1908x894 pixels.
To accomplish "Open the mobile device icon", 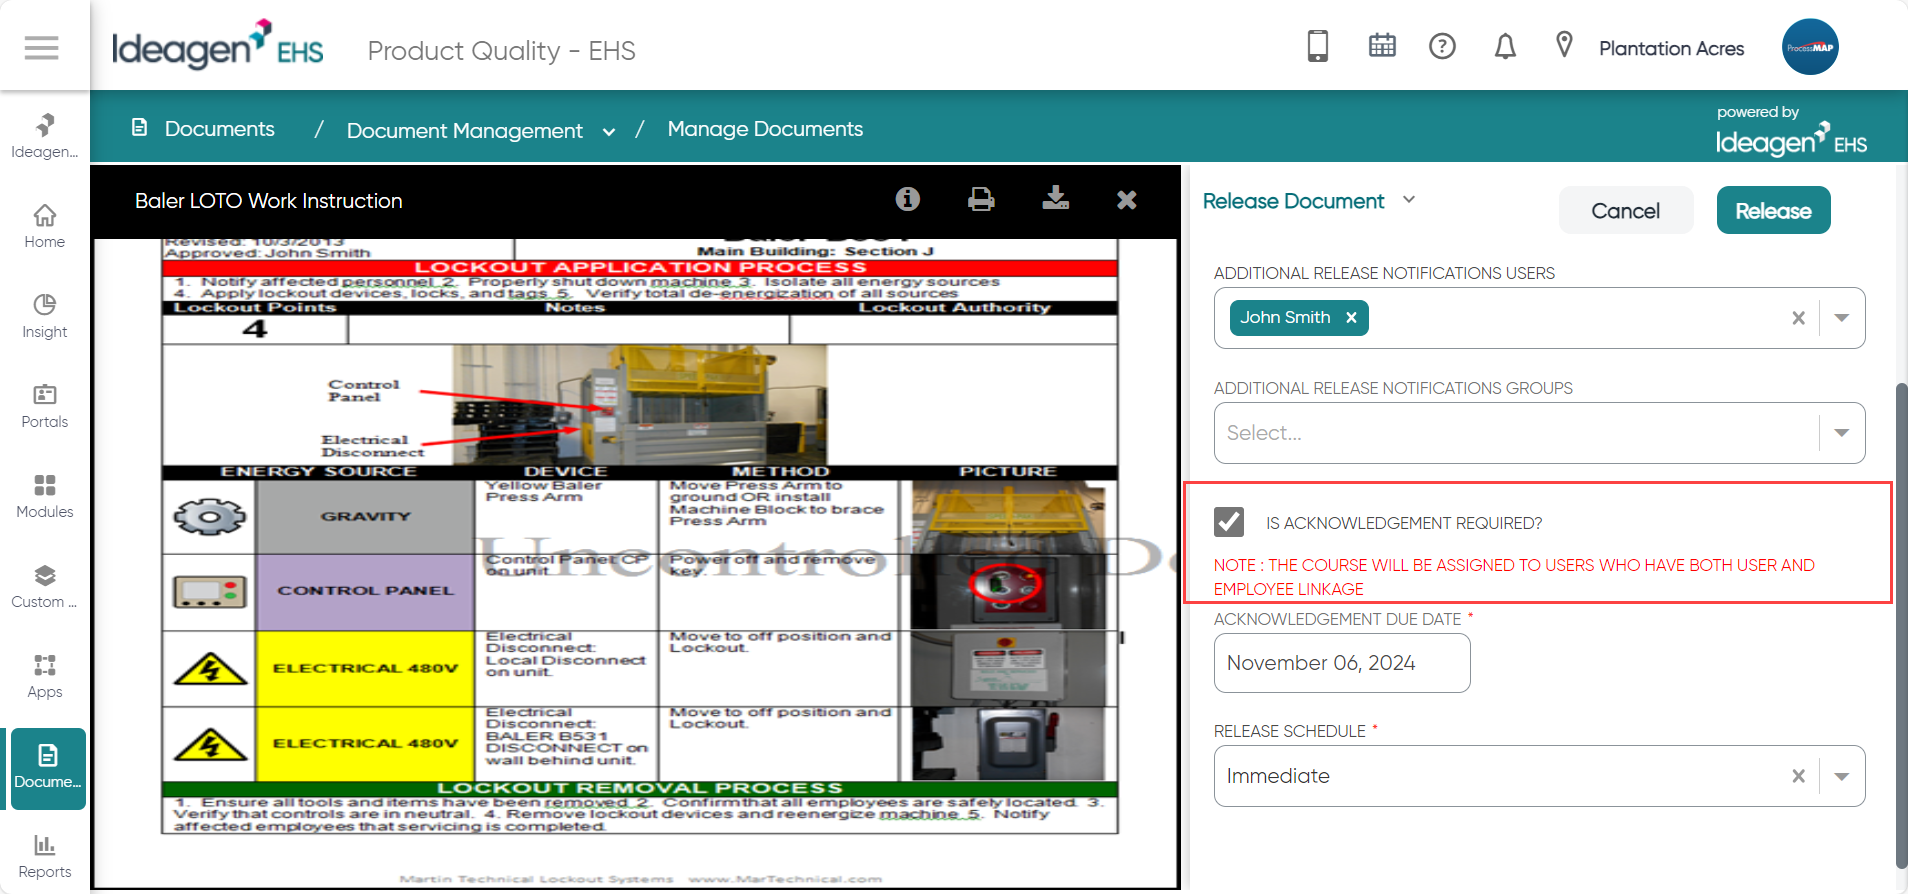I will (1318, 46).
